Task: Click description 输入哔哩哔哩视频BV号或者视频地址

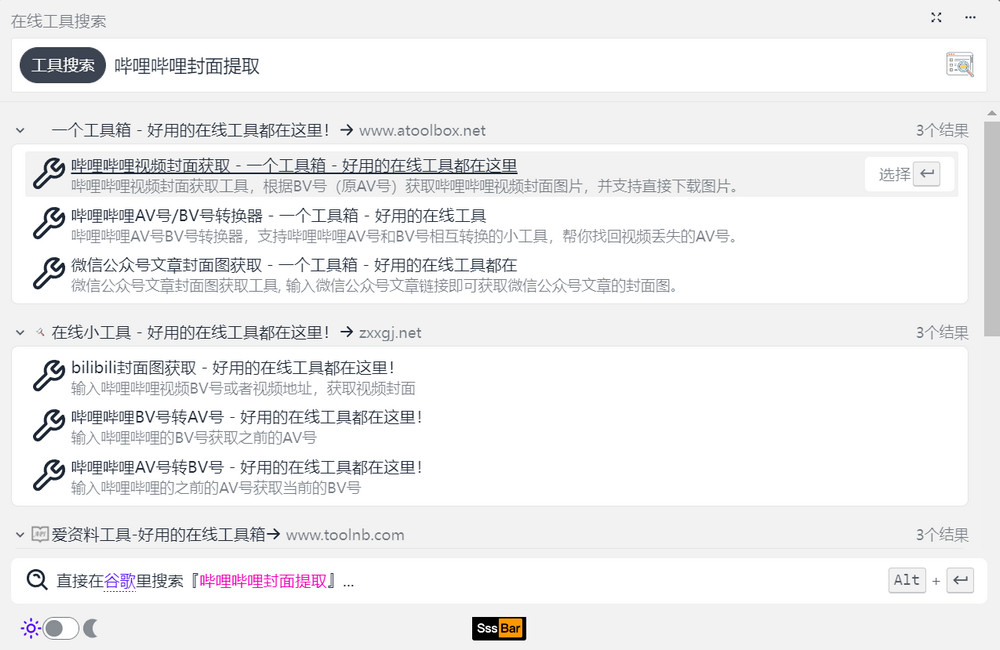Action: pos(243,388)
